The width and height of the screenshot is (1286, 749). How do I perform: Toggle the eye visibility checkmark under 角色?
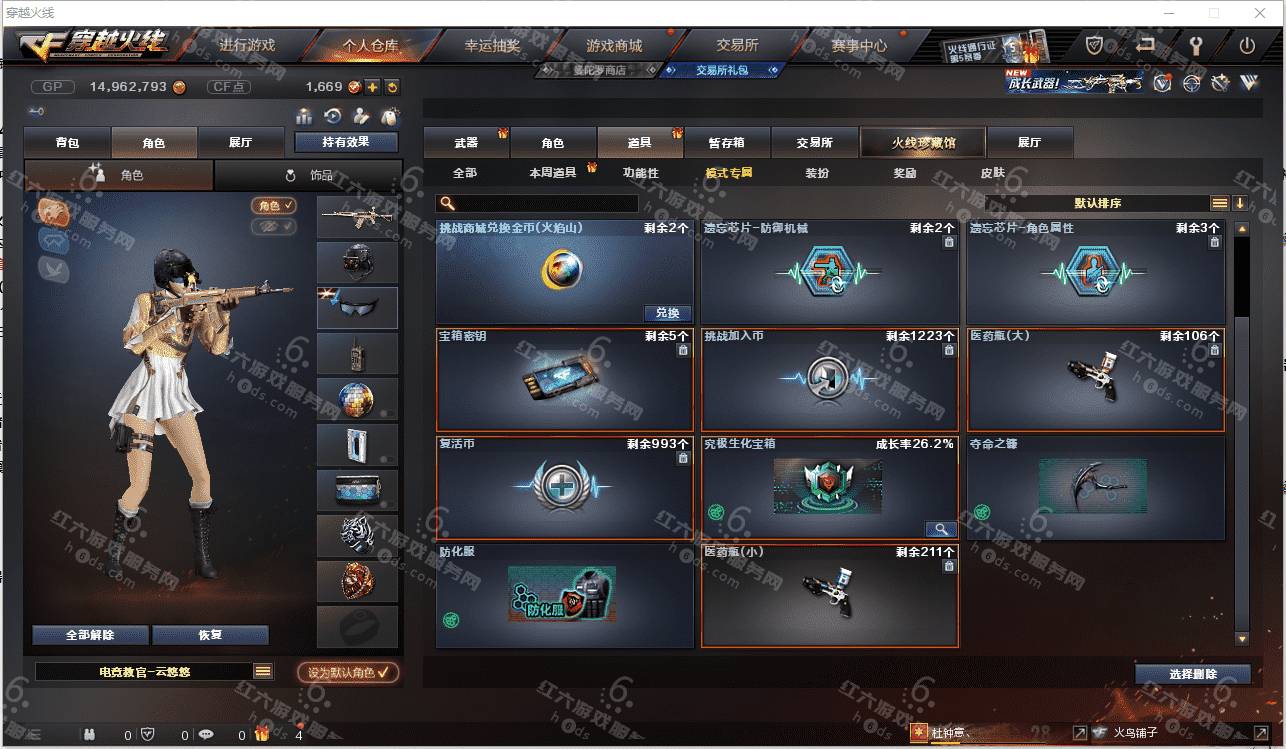point(274,227)
